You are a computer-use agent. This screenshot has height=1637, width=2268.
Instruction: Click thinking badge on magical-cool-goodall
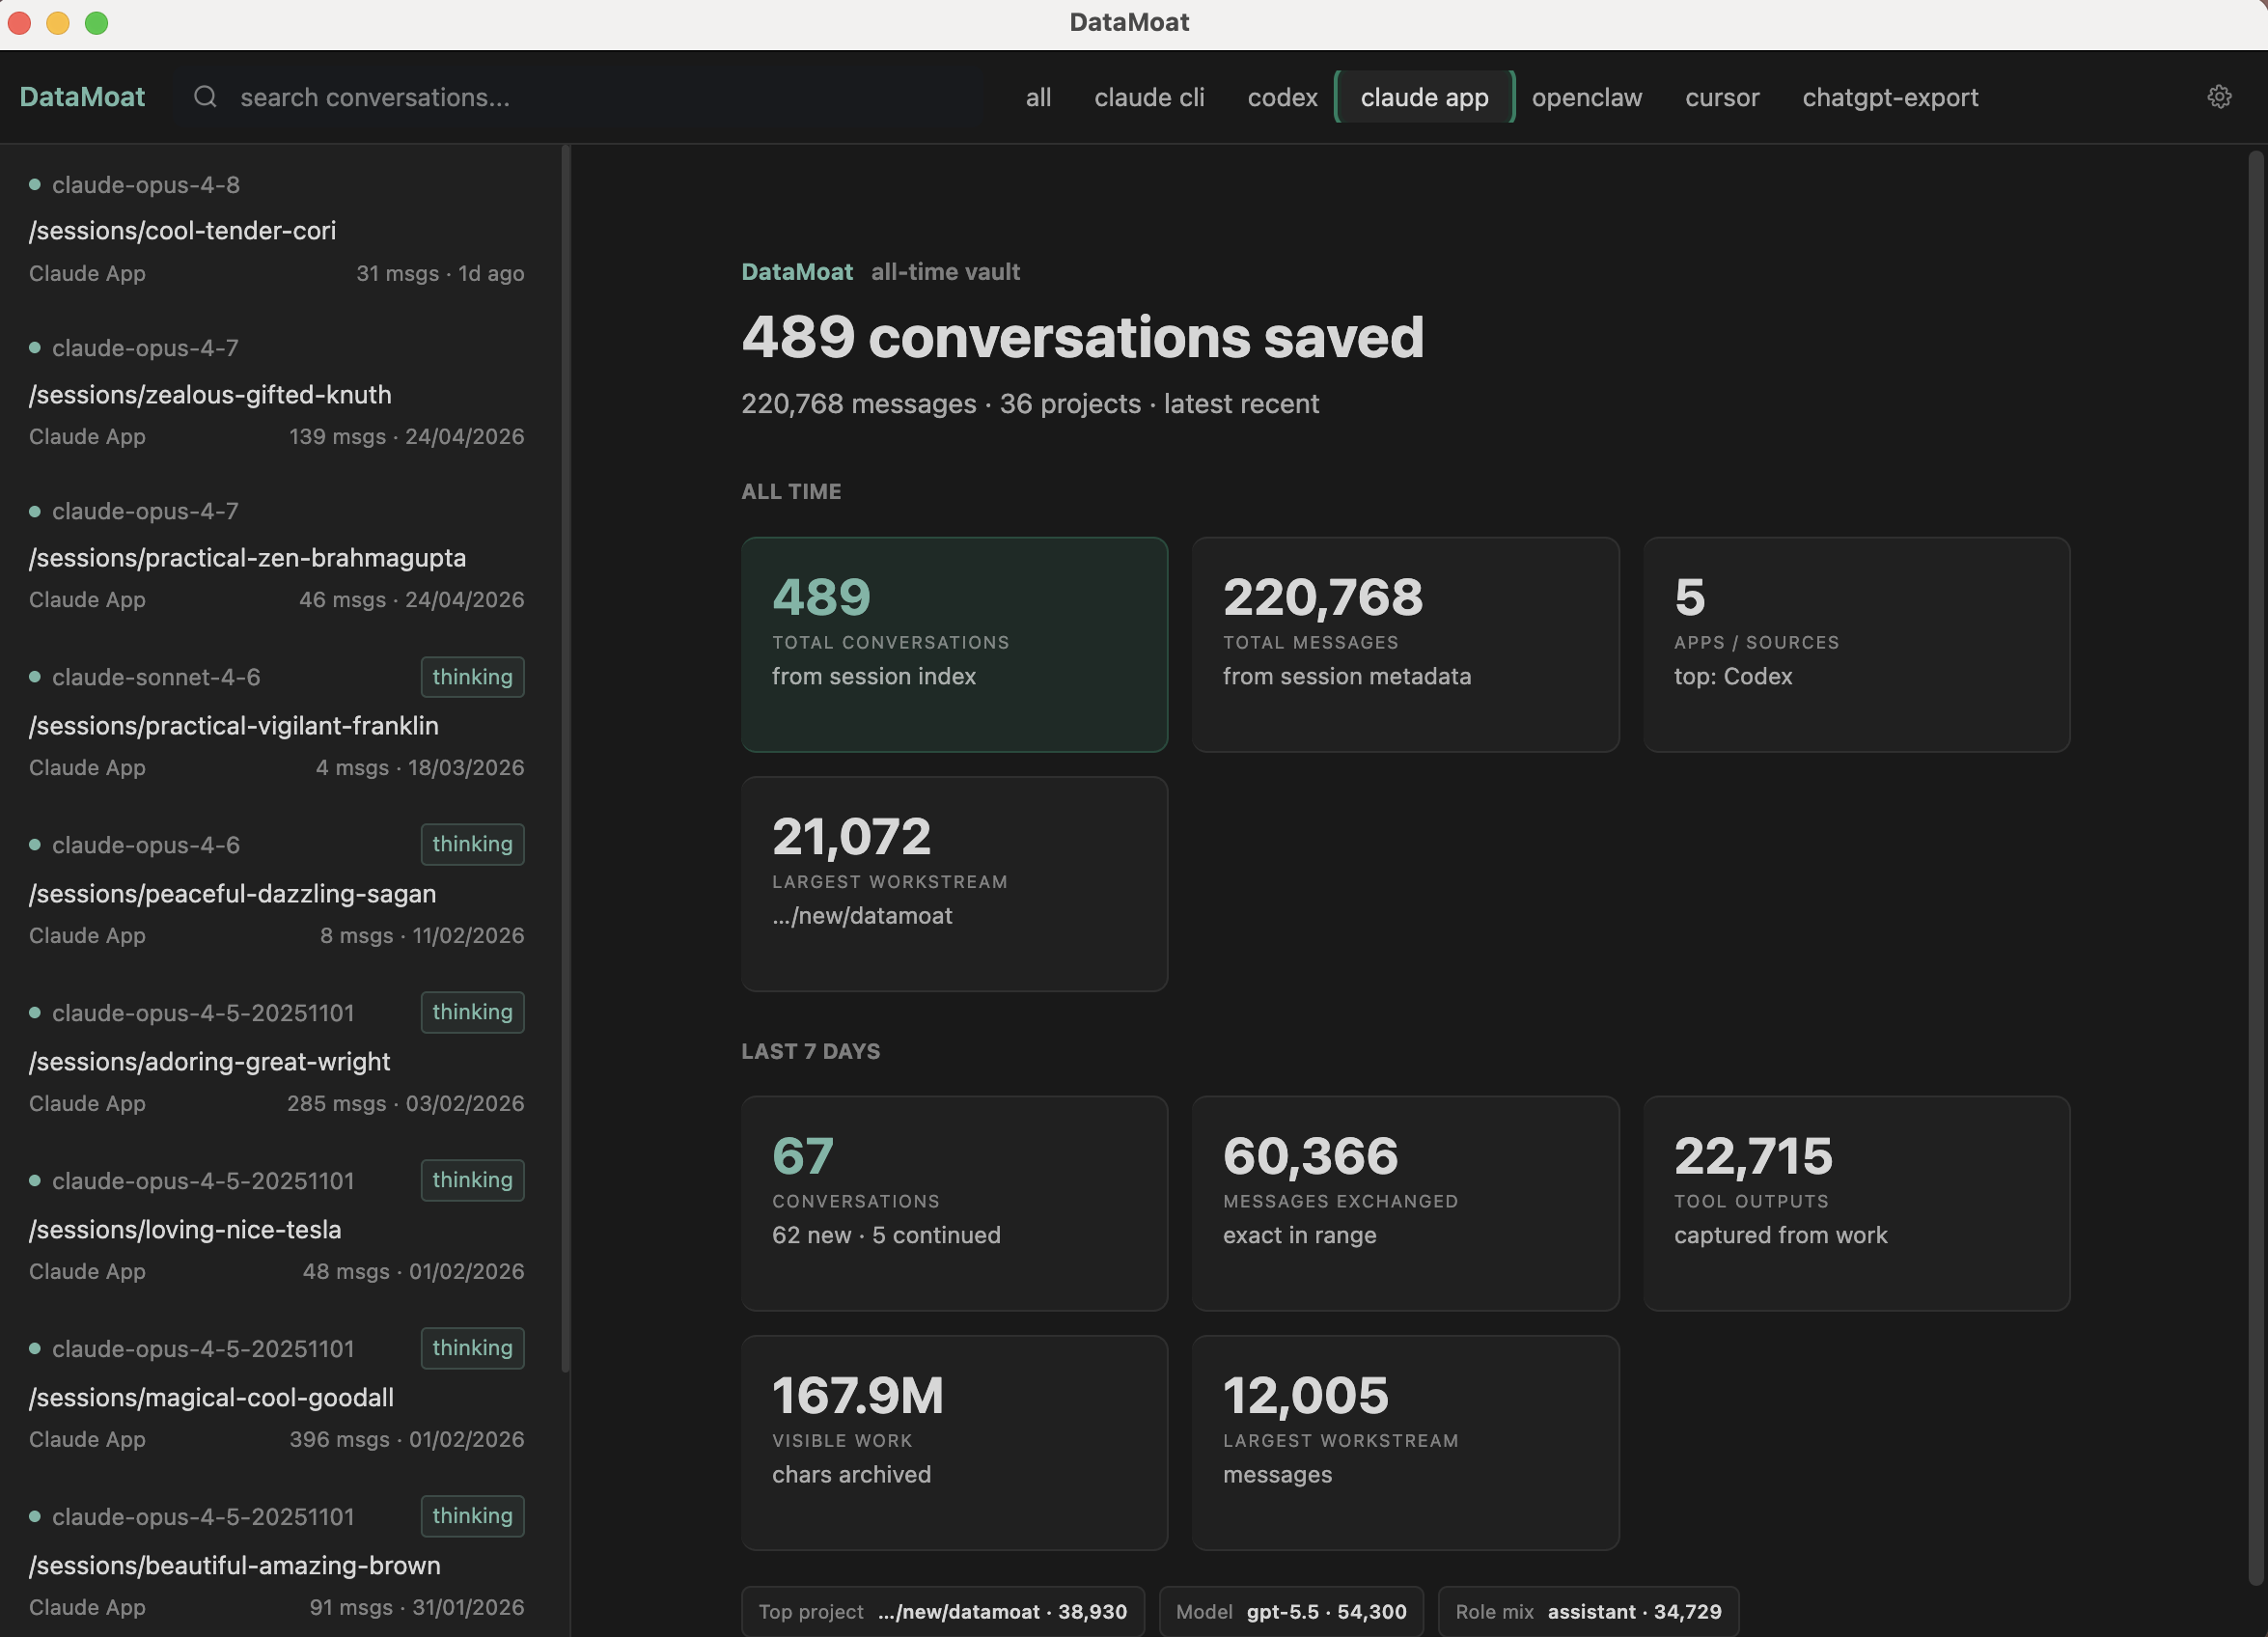[472, 1348]
